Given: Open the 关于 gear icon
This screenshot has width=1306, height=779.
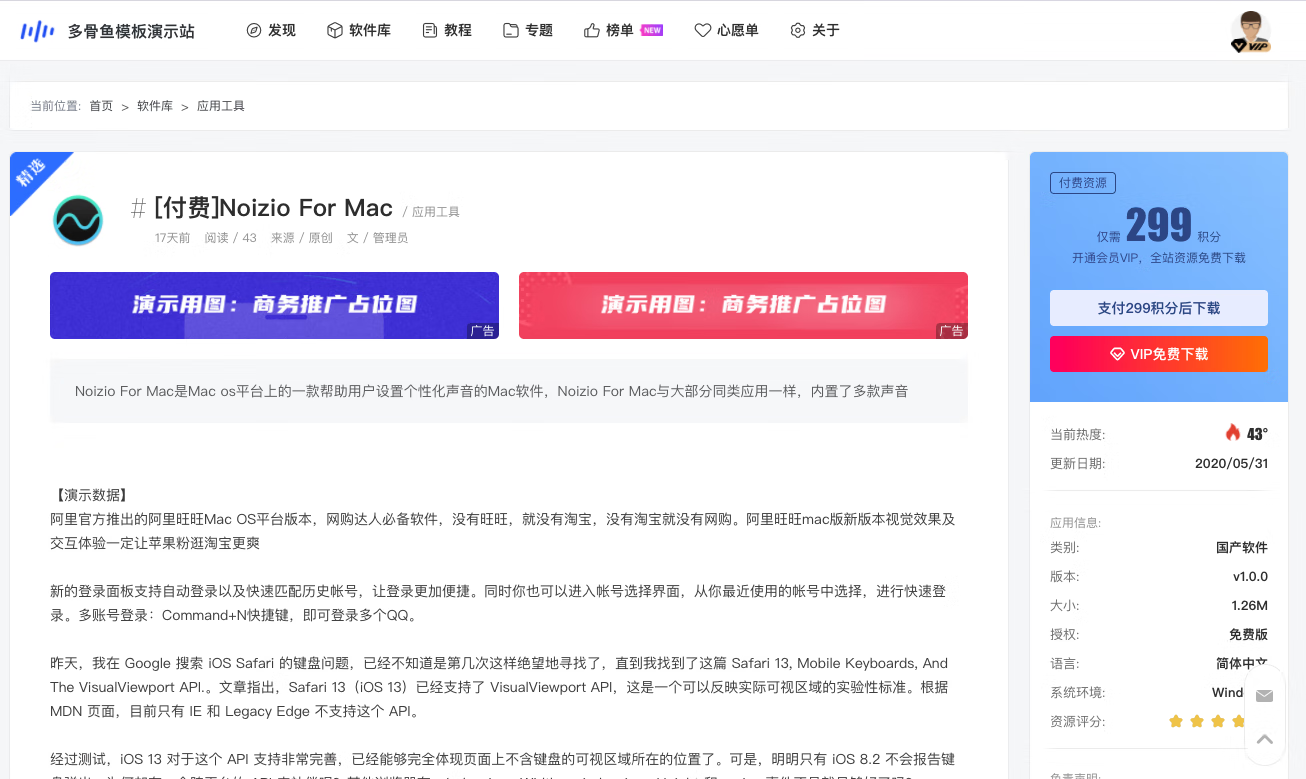Looking at the screenshot, I should pos(797,30).
